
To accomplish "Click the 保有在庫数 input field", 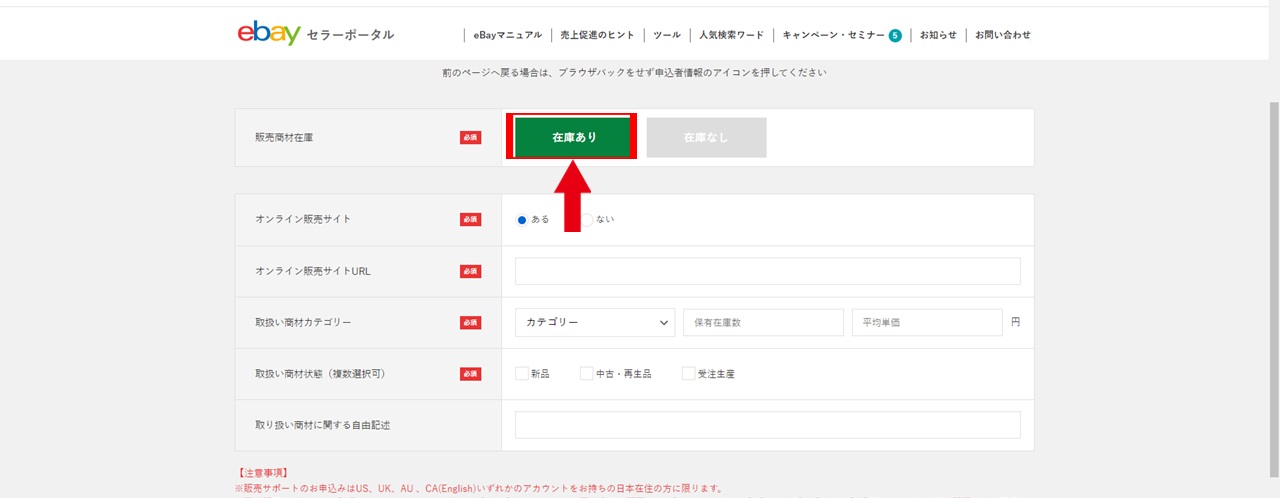I will [x=763, y=322].
